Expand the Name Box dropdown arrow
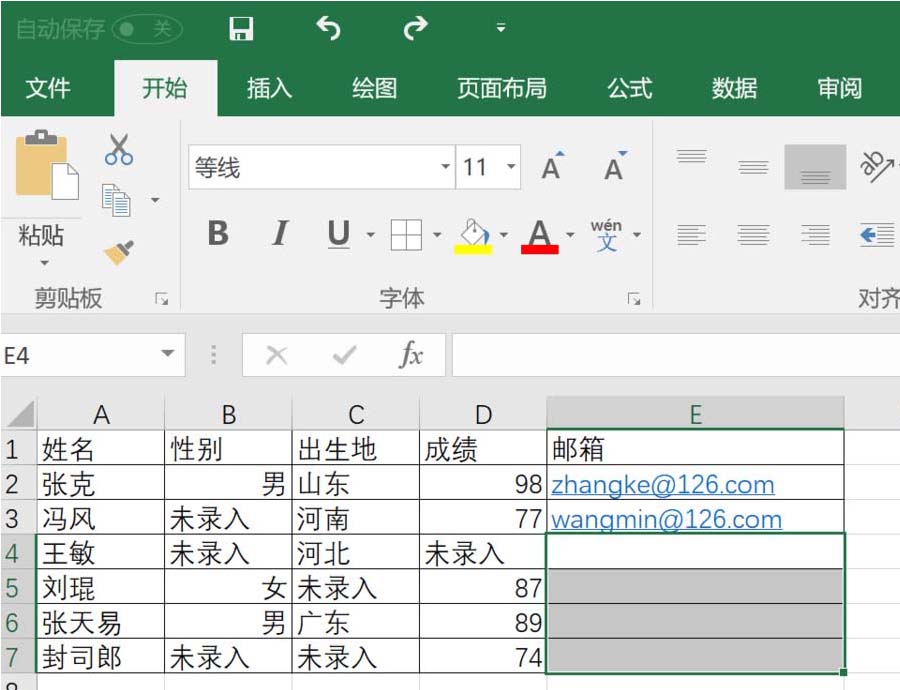Viewport: 900px width, 690px height. (x=168, y=354)
